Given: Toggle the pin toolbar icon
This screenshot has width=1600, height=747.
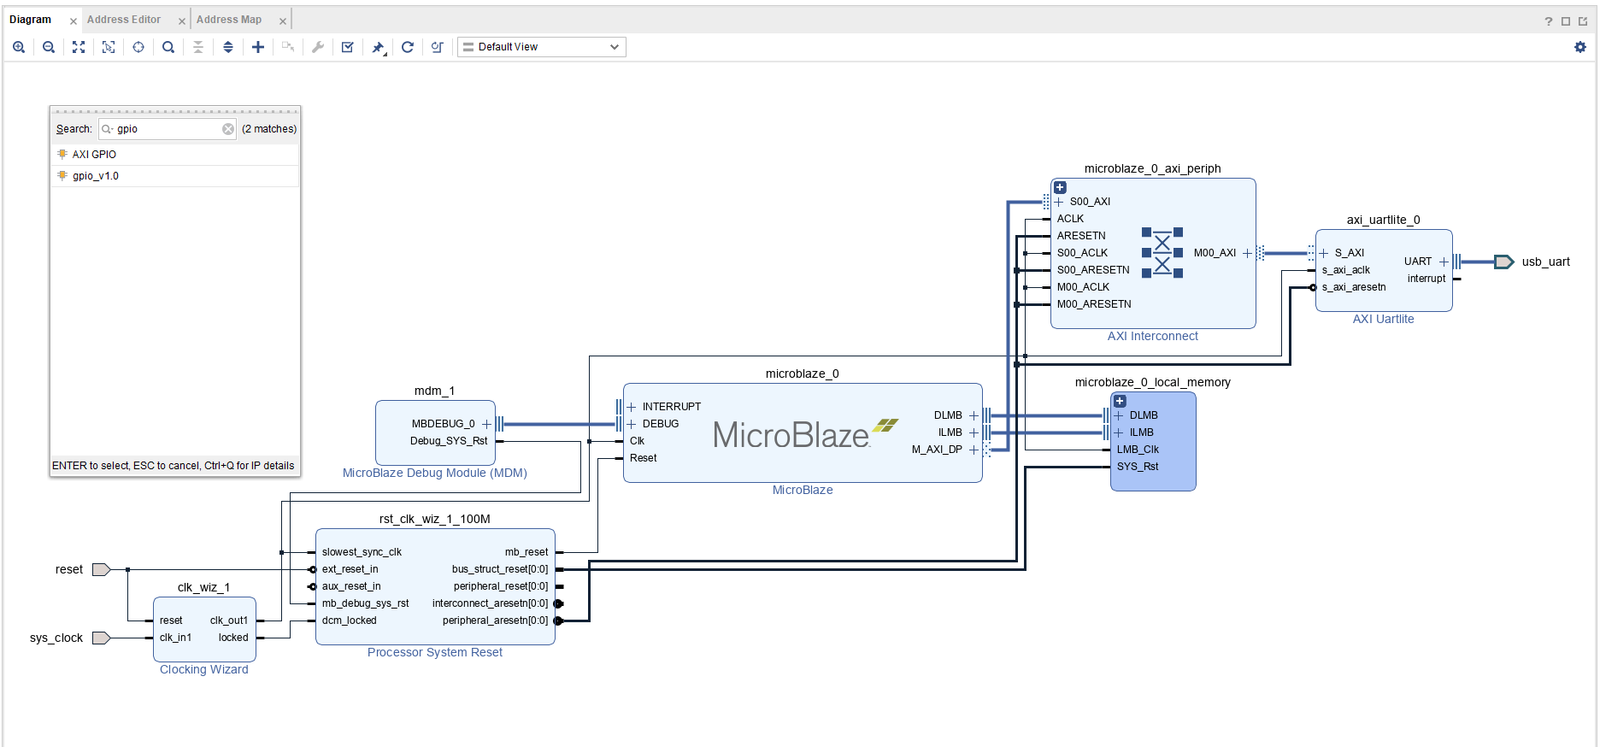Looking at the screenshot, I should [378, 47].
